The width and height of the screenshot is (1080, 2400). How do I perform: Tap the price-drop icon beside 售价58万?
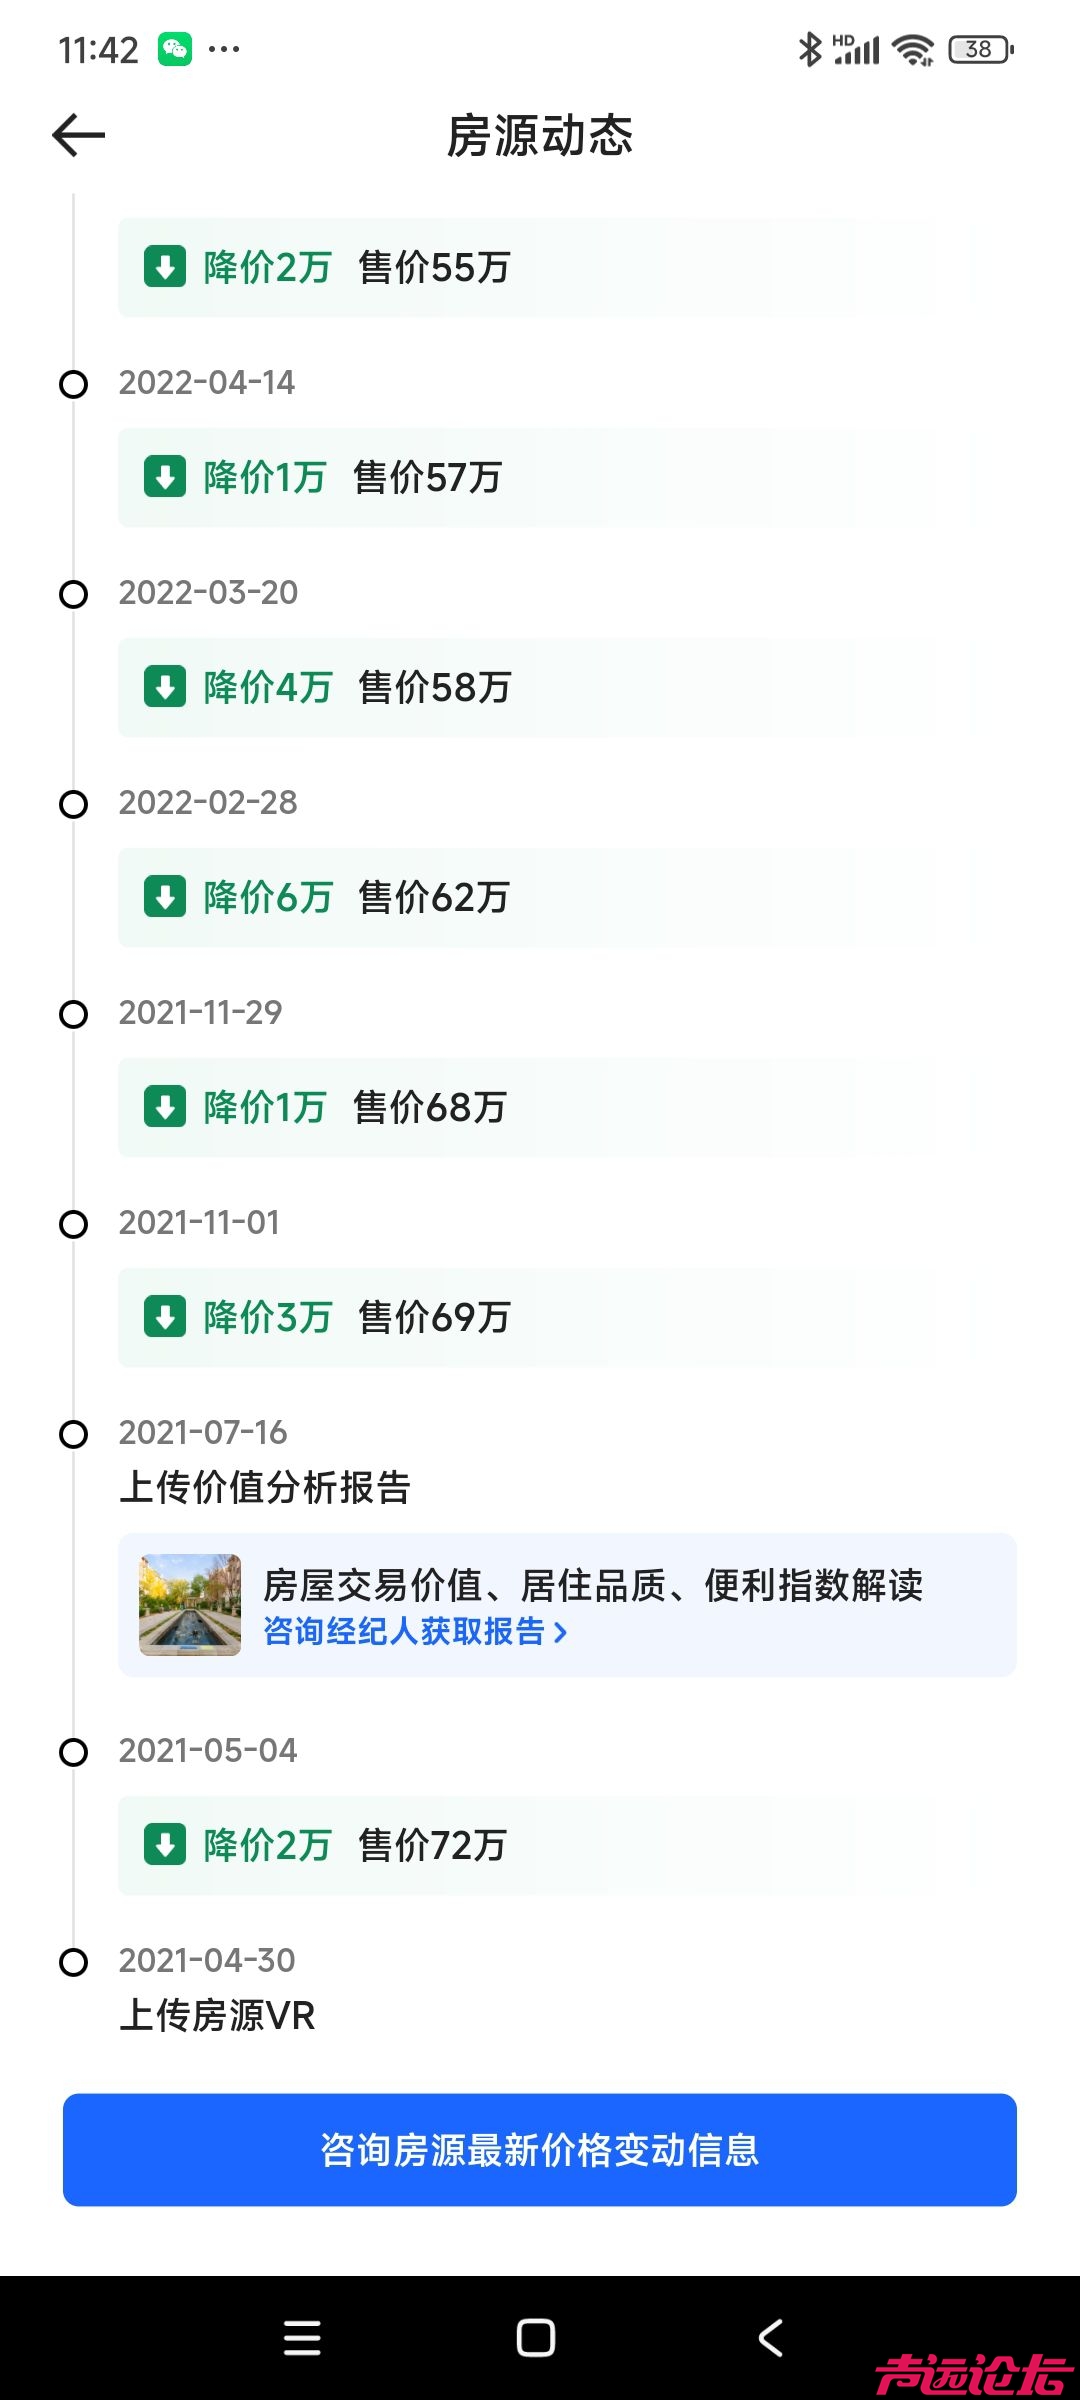tap(165, 687)
